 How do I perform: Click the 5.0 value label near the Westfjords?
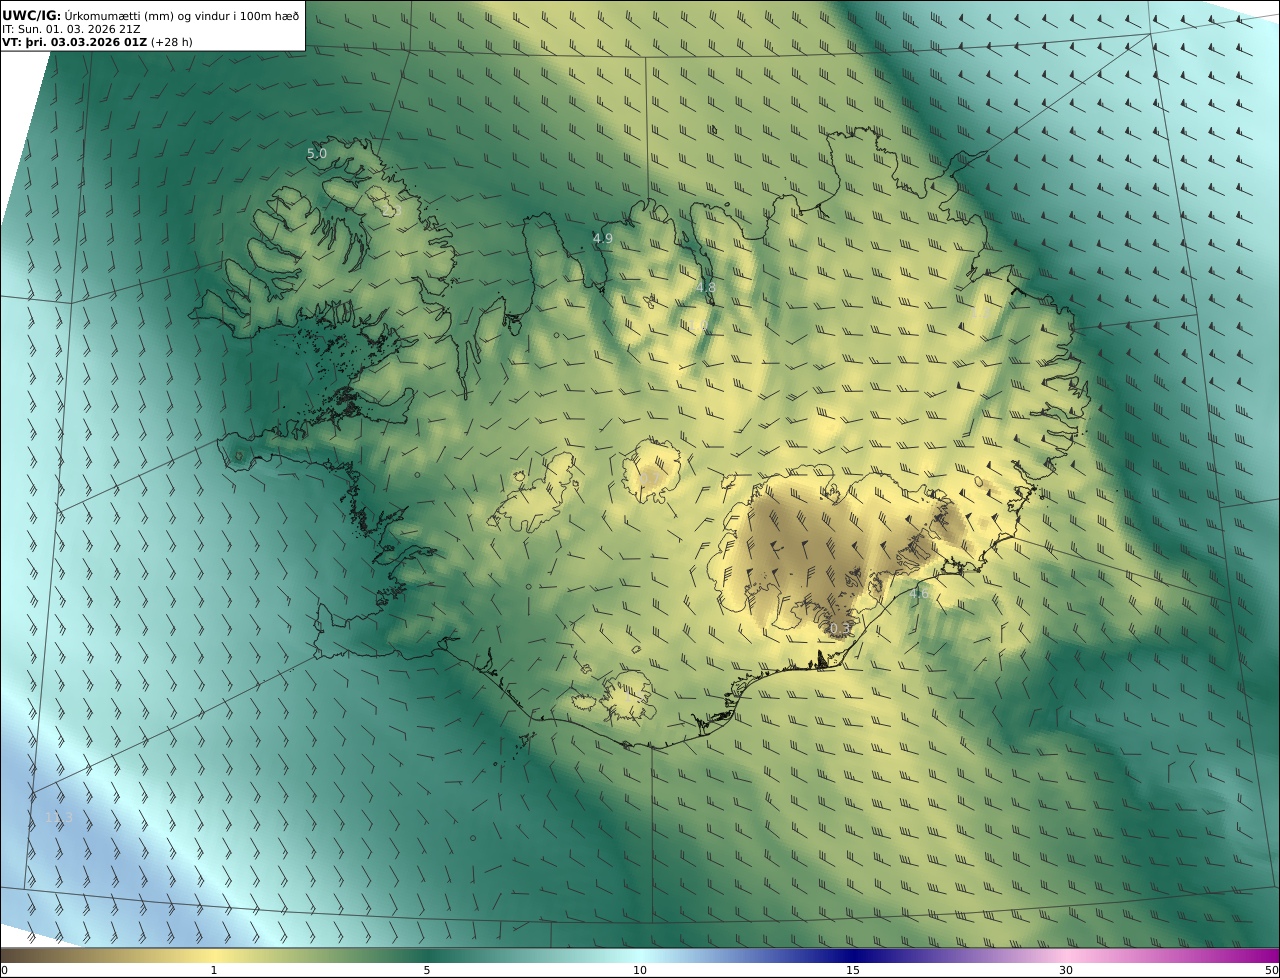click(317, 153)
